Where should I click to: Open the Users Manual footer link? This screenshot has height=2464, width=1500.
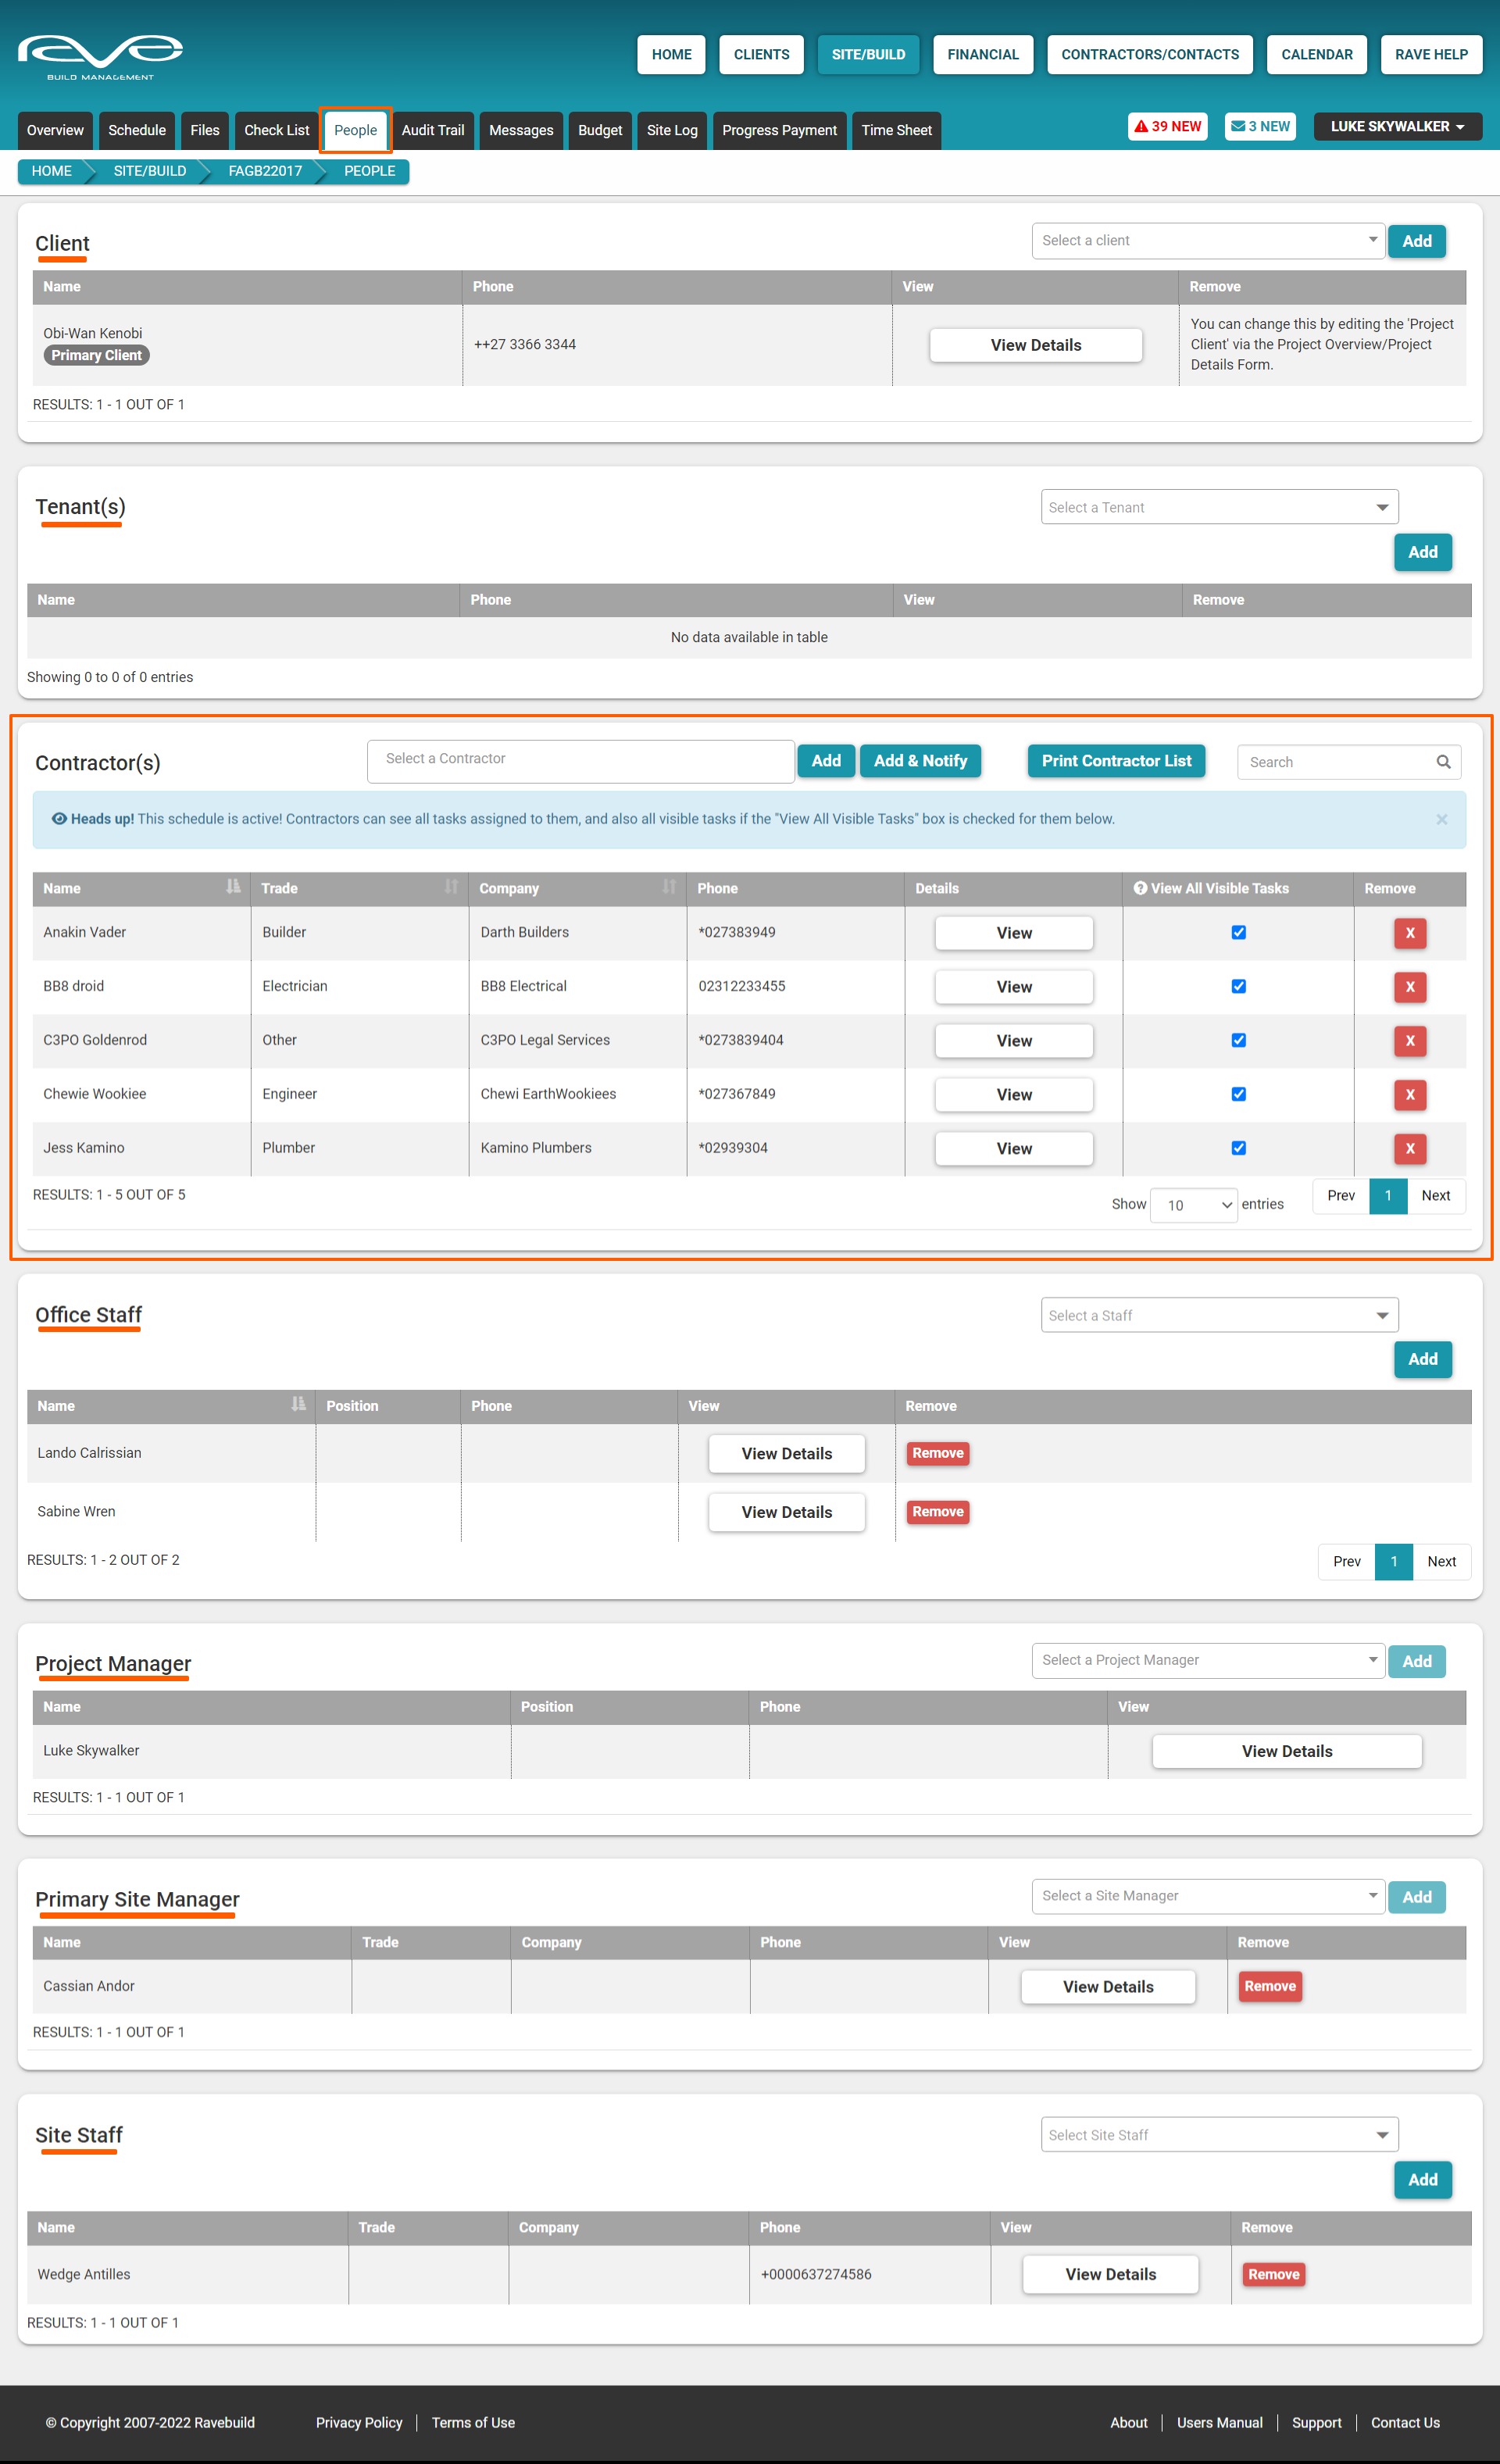tap(1219, 2422)
